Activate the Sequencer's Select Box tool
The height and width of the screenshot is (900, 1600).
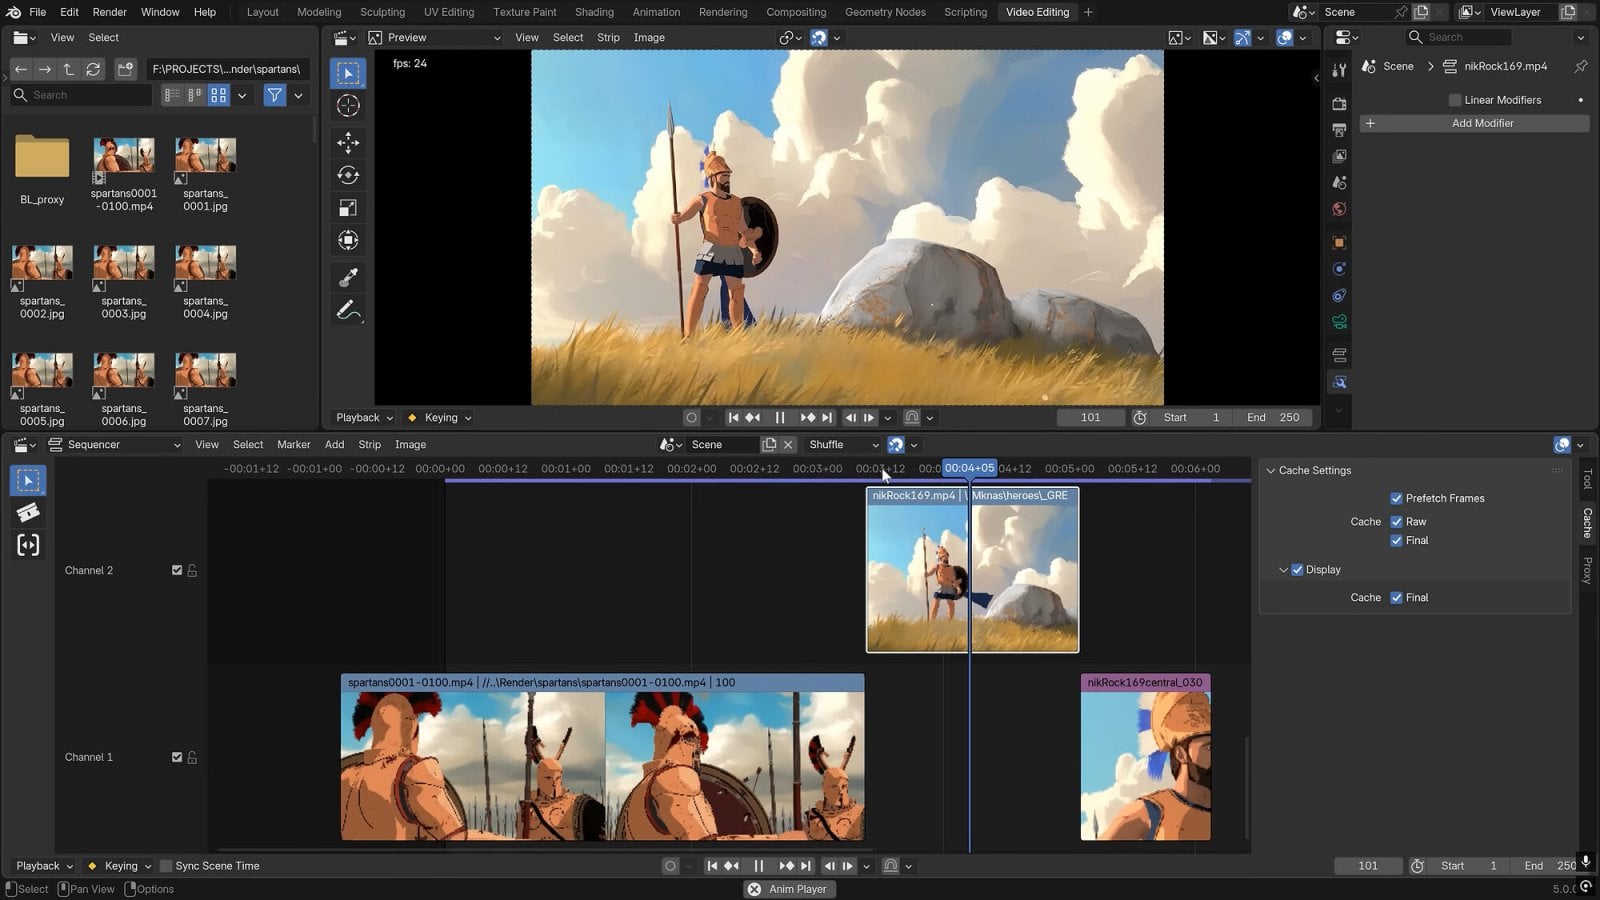(28, 481)
